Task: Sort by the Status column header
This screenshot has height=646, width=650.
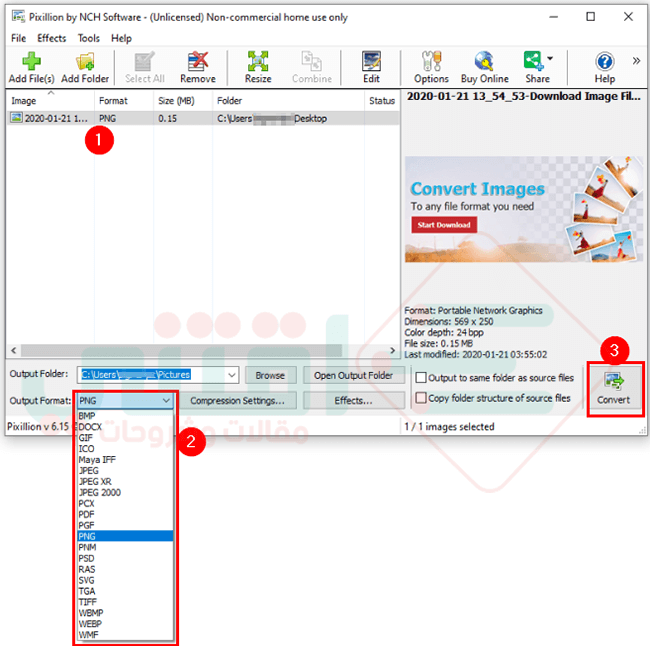Action: point(382,101)
